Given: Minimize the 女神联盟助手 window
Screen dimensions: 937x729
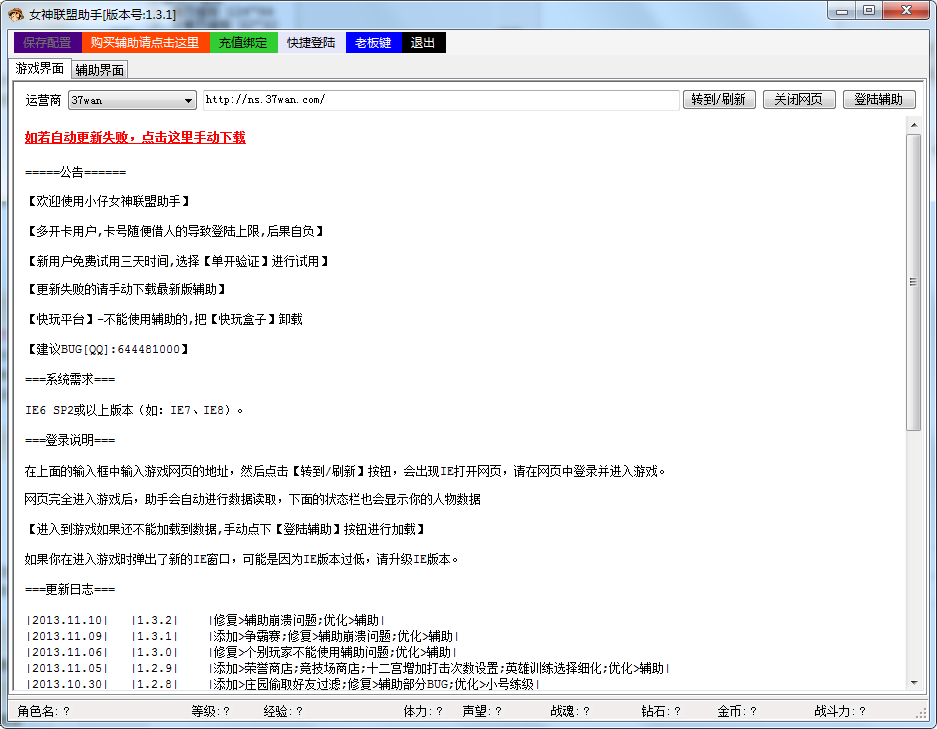Looking at the screenshot, I should click(842, 11).
